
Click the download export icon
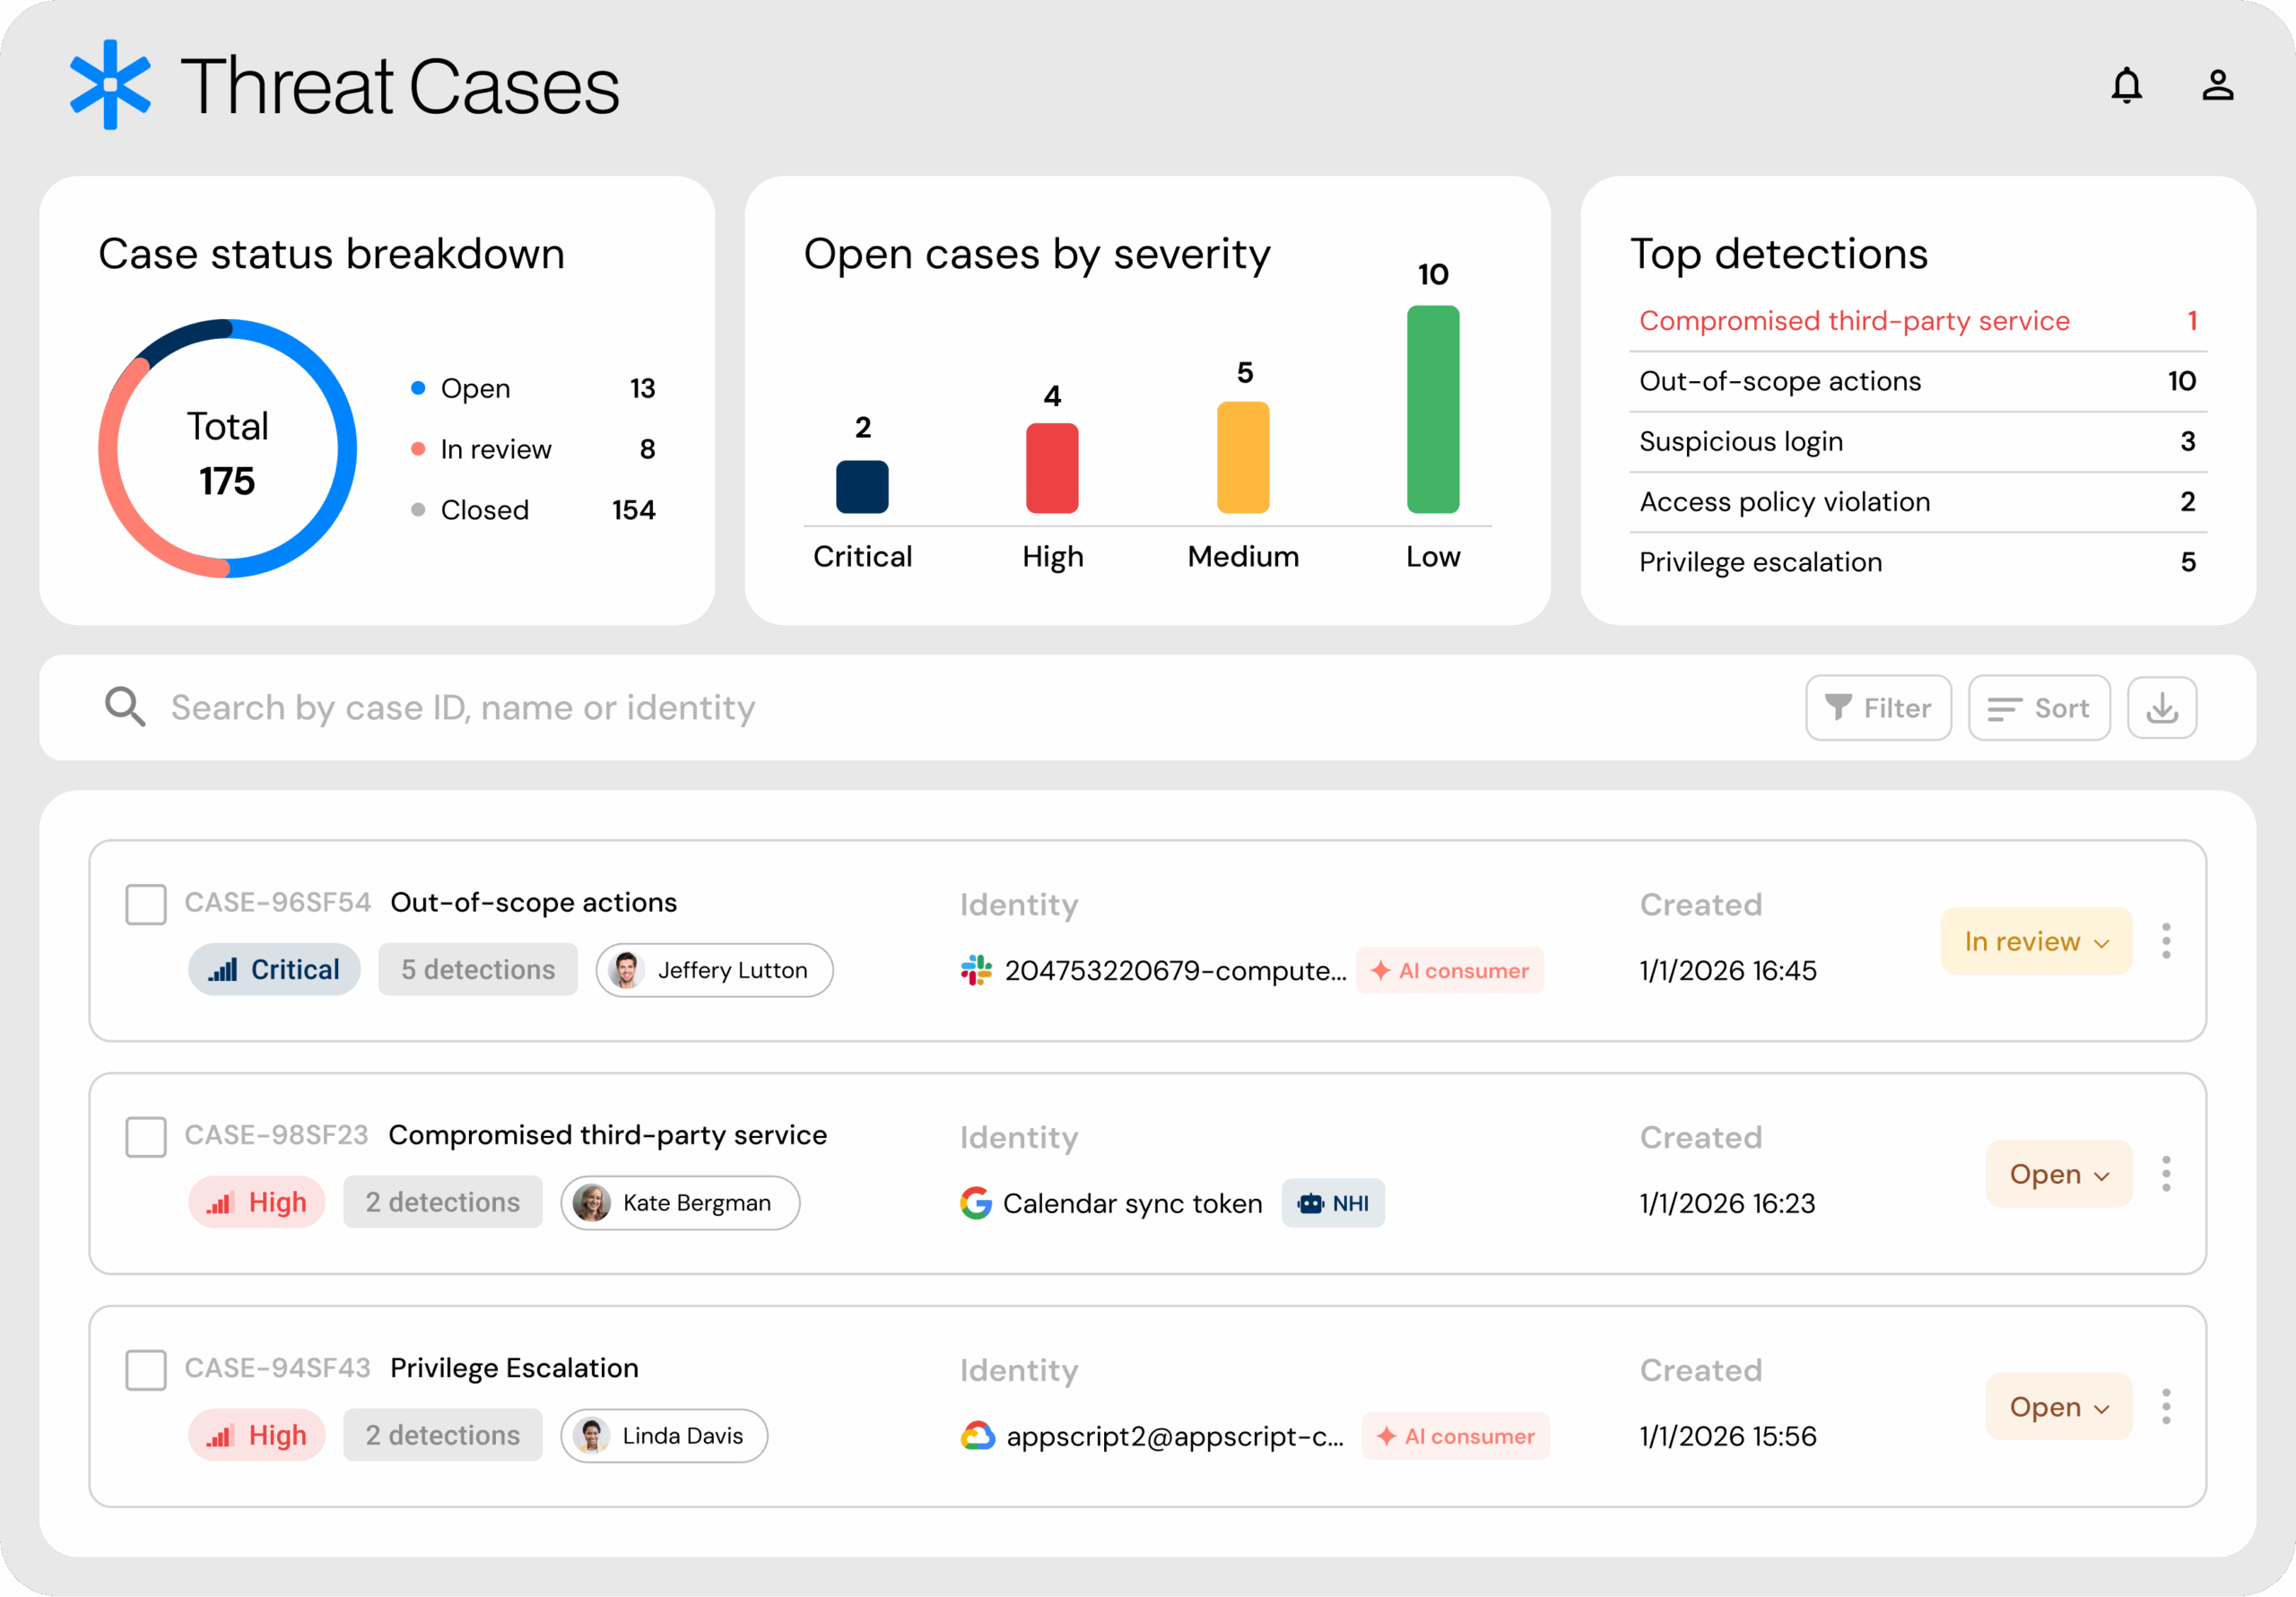tap(2161, 708)
